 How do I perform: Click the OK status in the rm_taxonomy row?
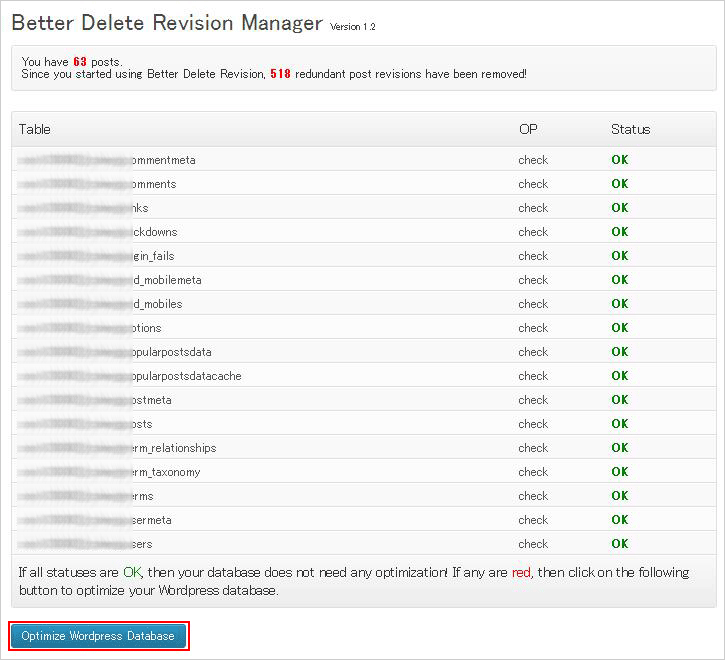coord(620,472)
